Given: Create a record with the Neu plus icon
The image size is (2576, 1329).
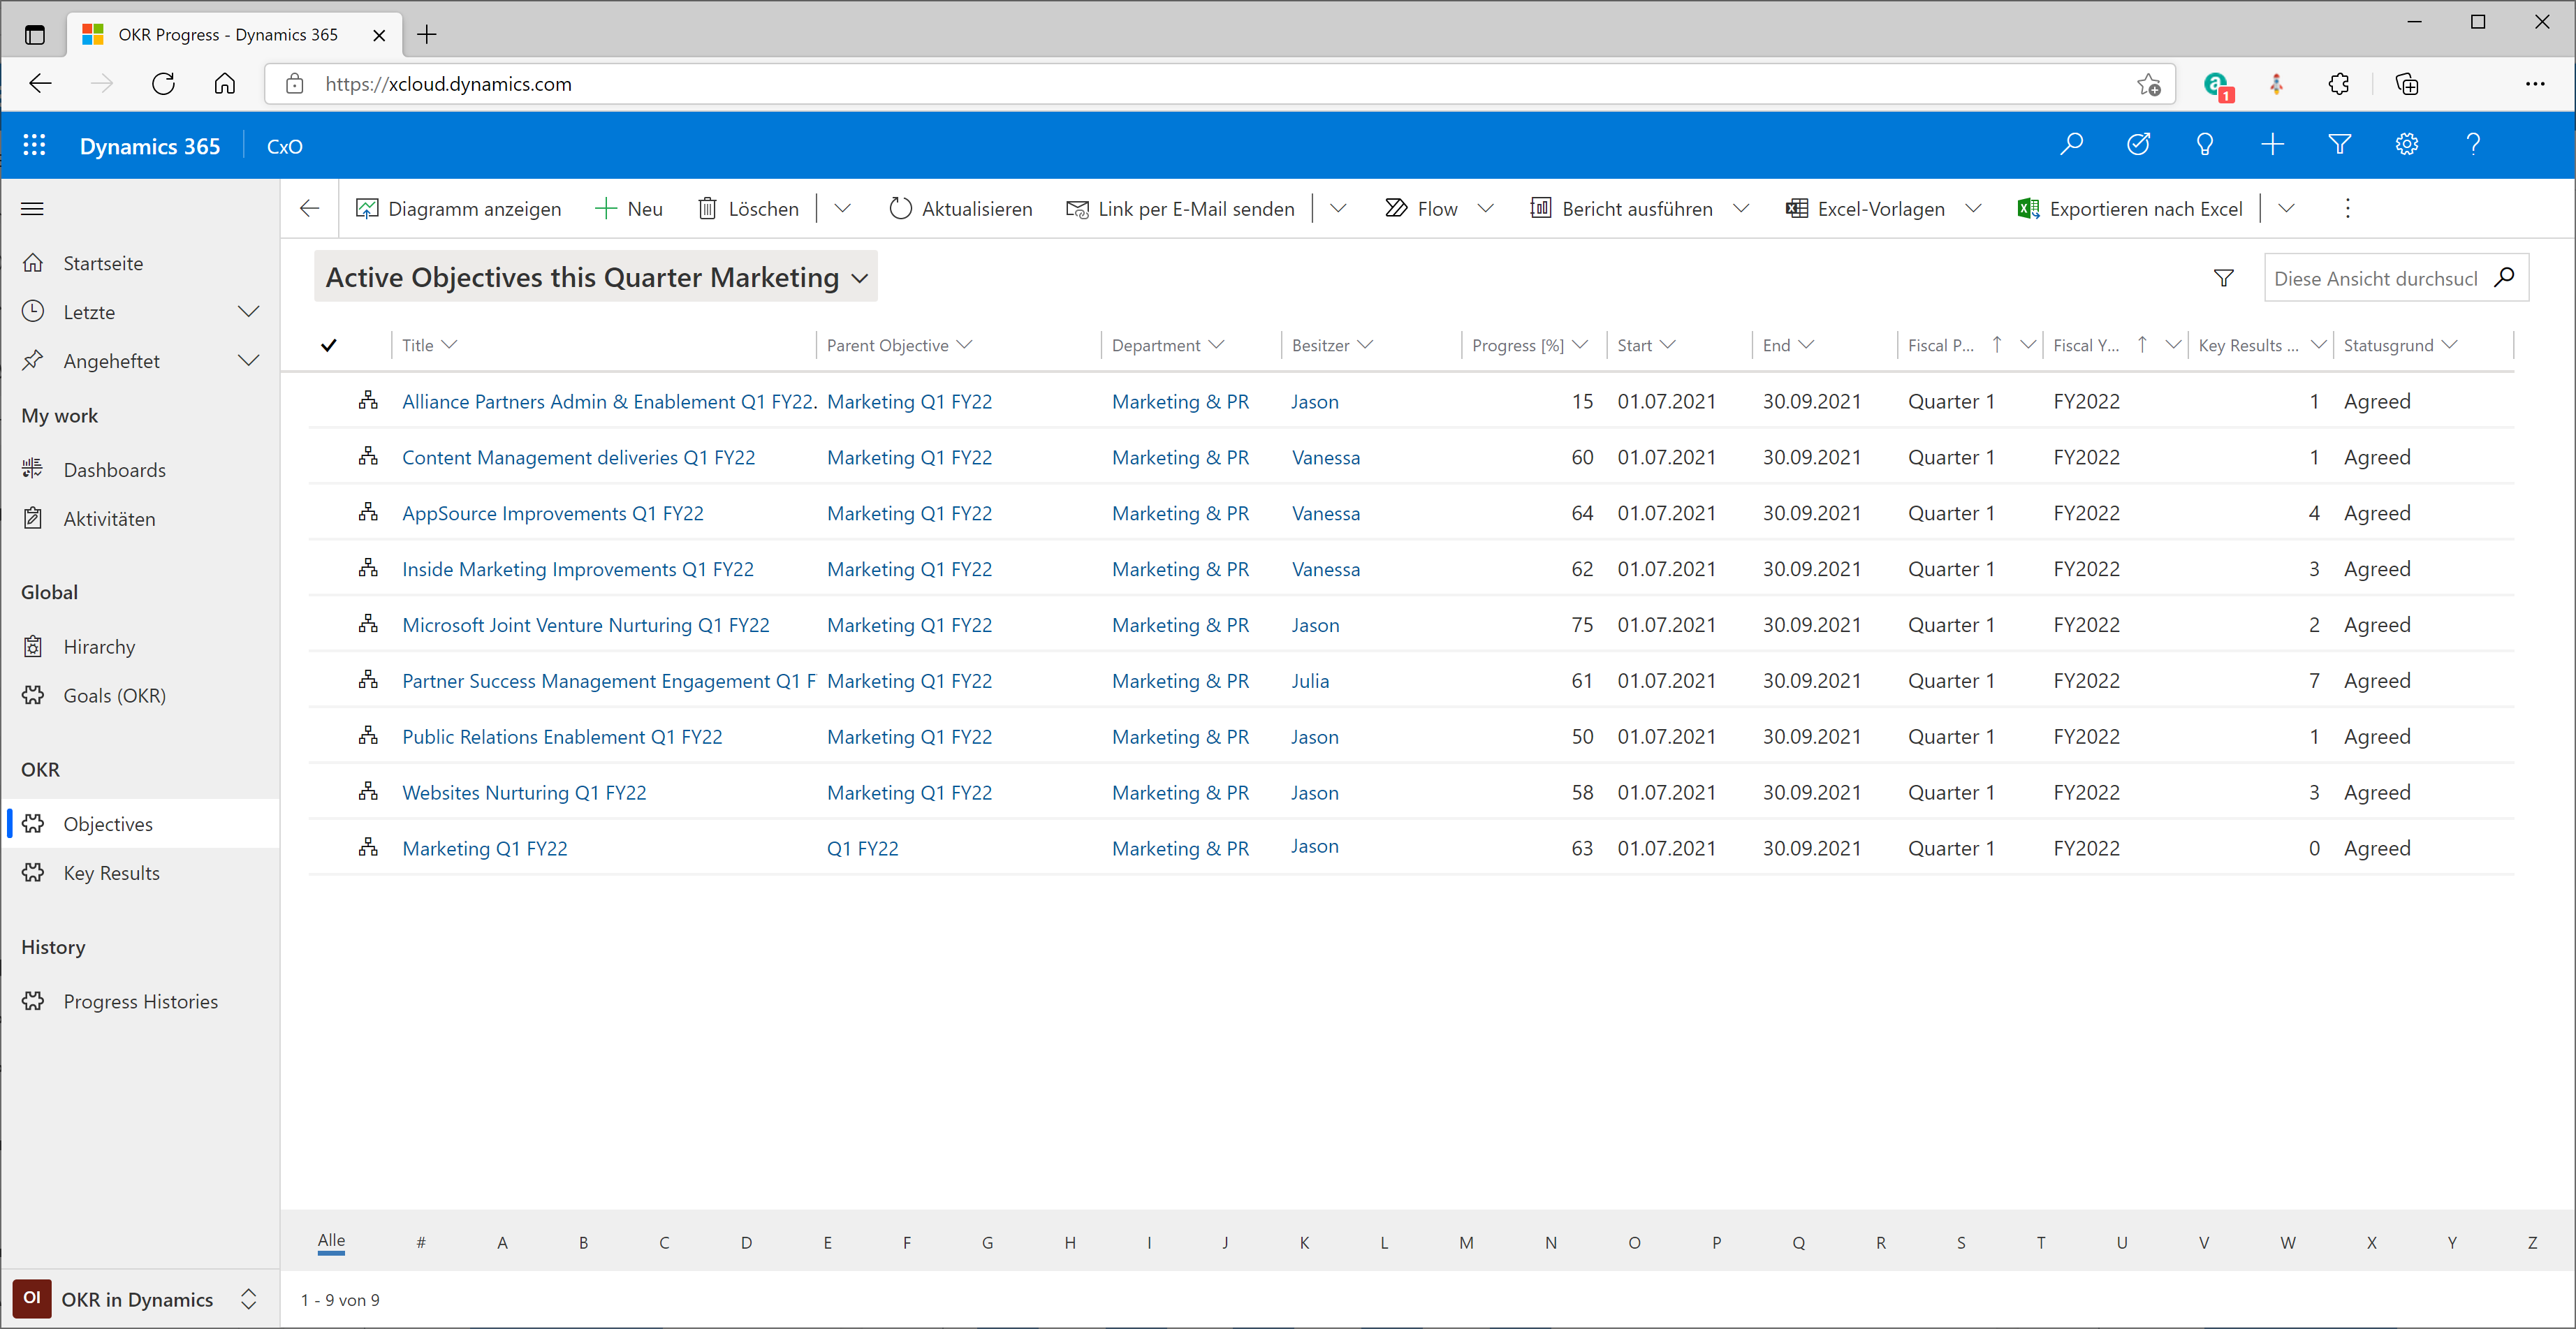Looking at the screenshot, I should pyautogui.click(x=607, y=208).
